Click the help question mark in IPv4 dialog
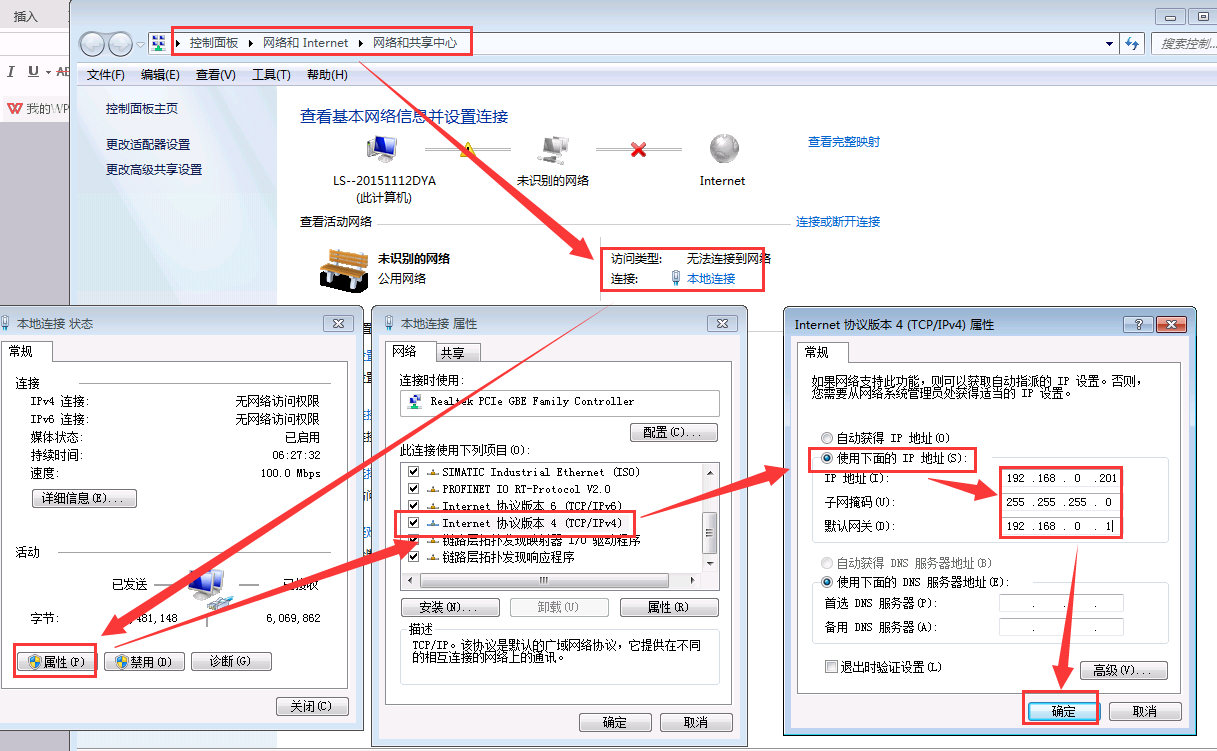 [1139, 324]
